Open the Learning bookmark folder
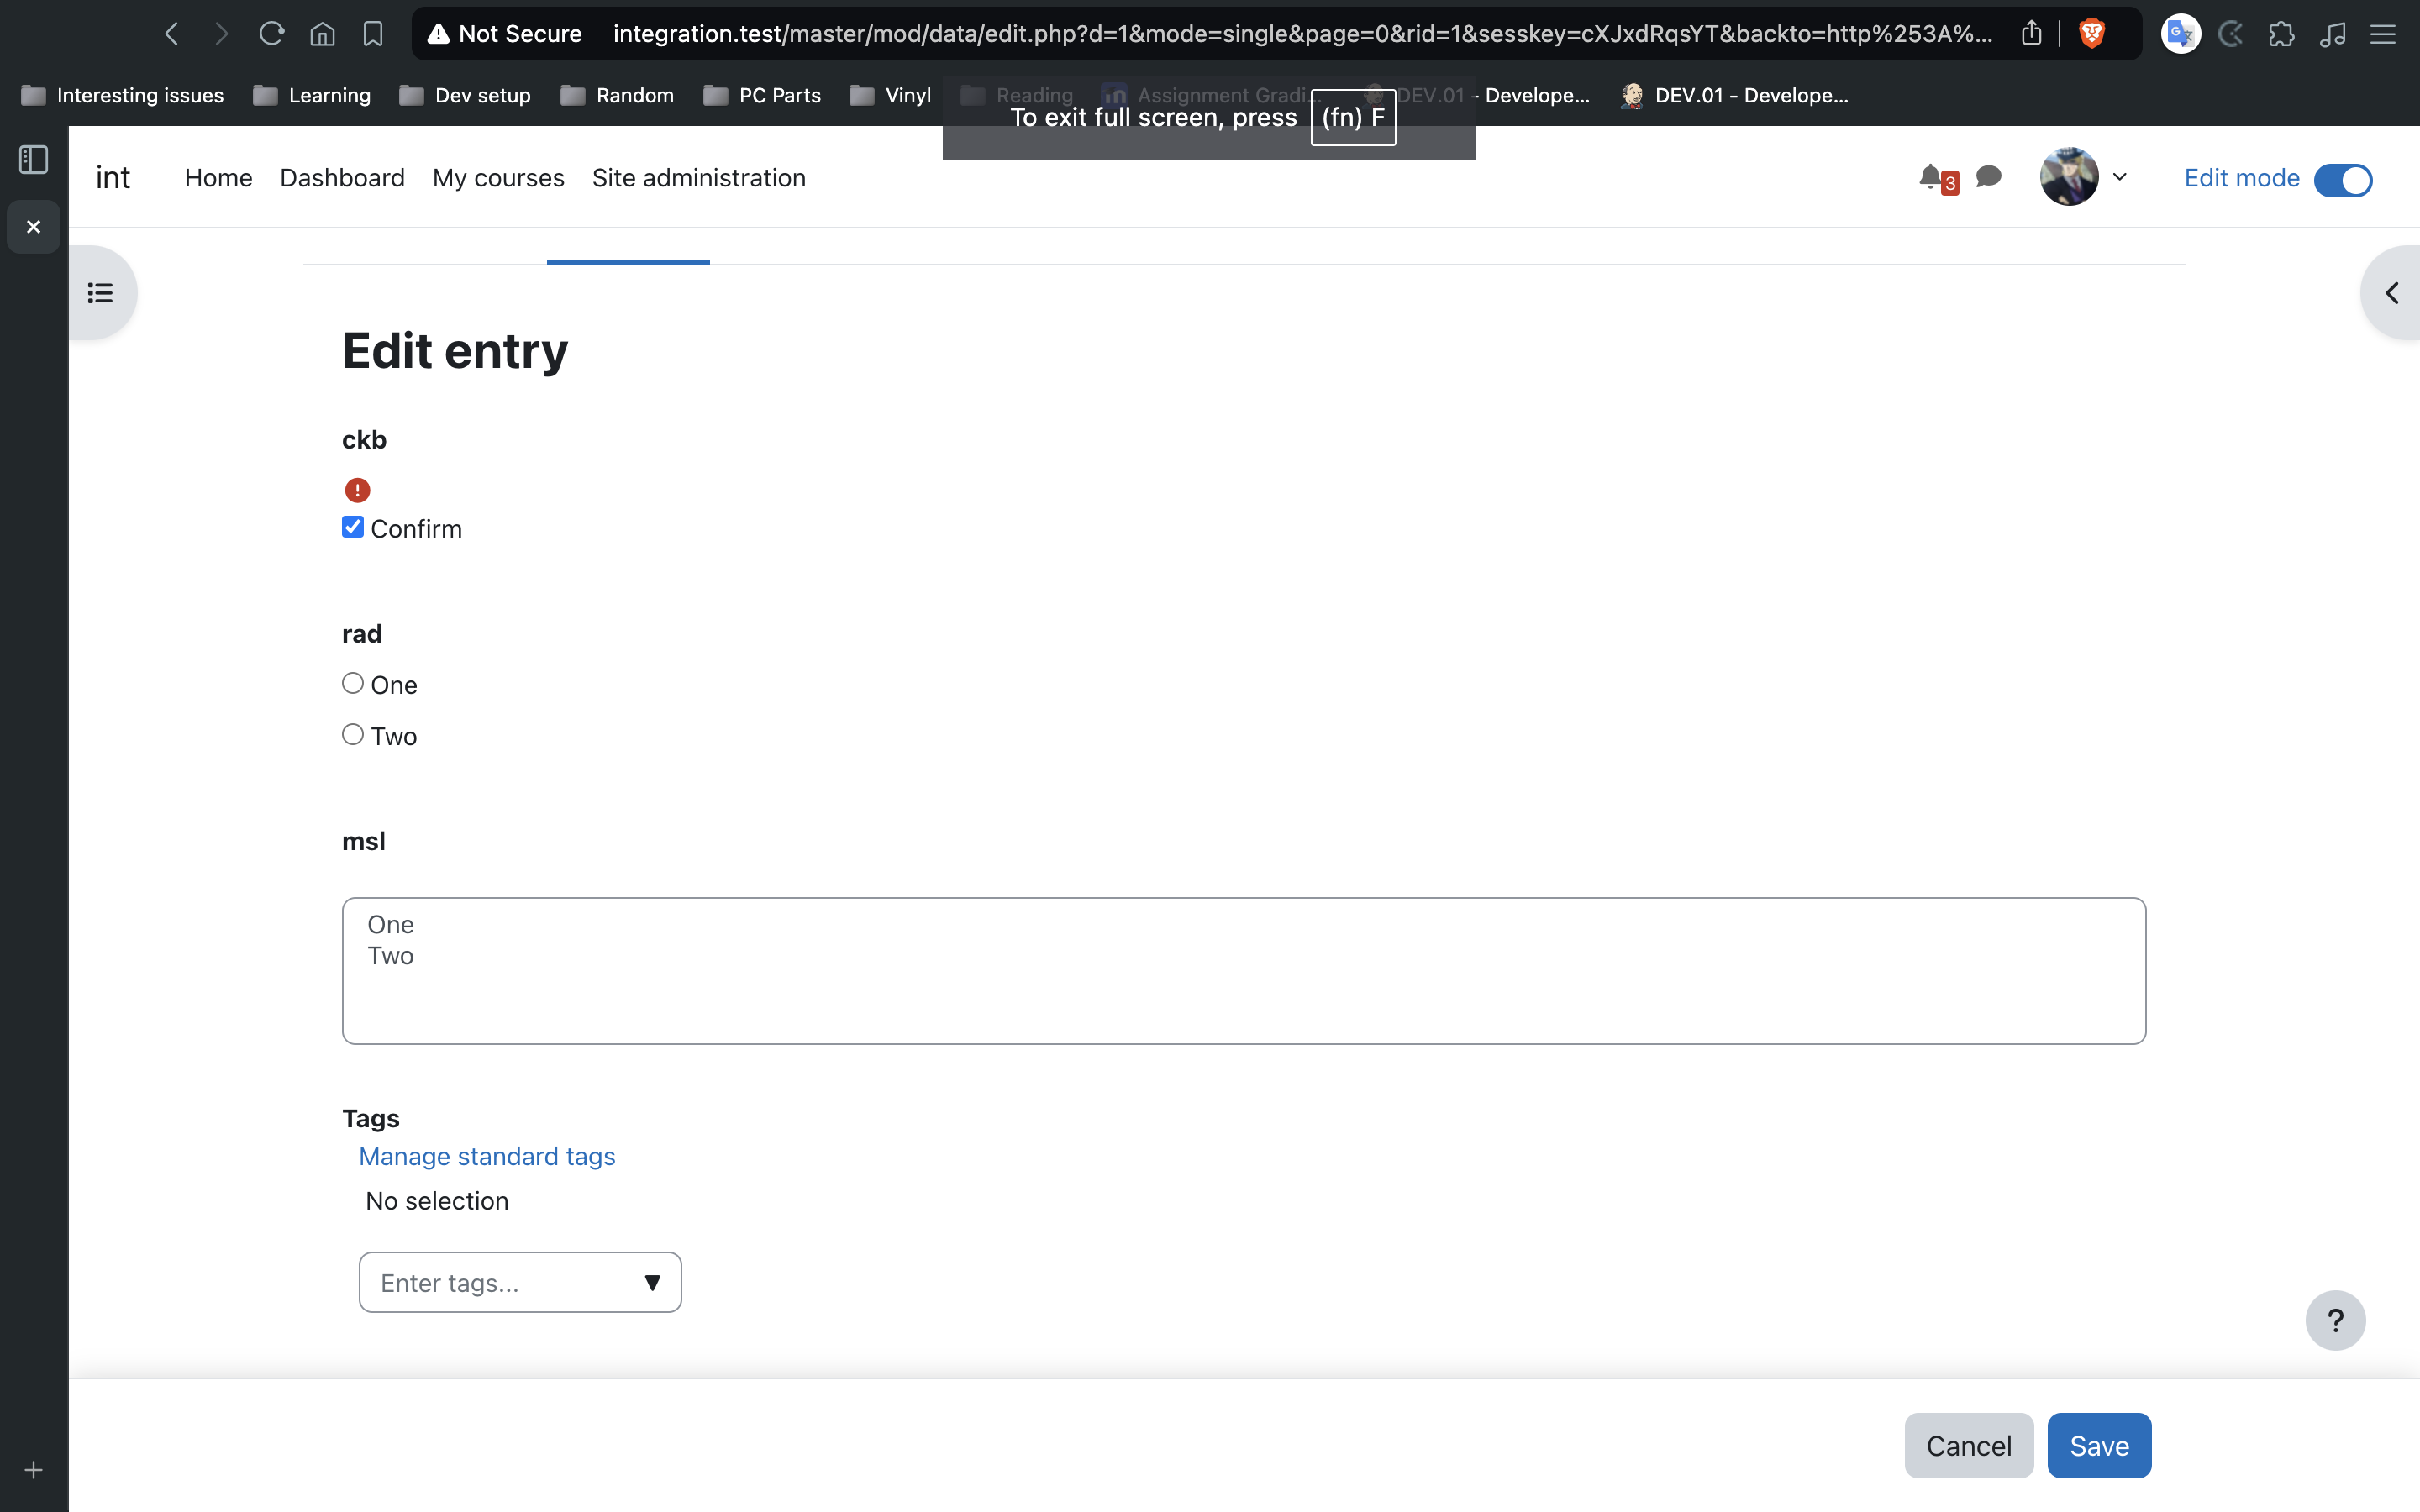2420x1512 pixels. coord(312,95)
